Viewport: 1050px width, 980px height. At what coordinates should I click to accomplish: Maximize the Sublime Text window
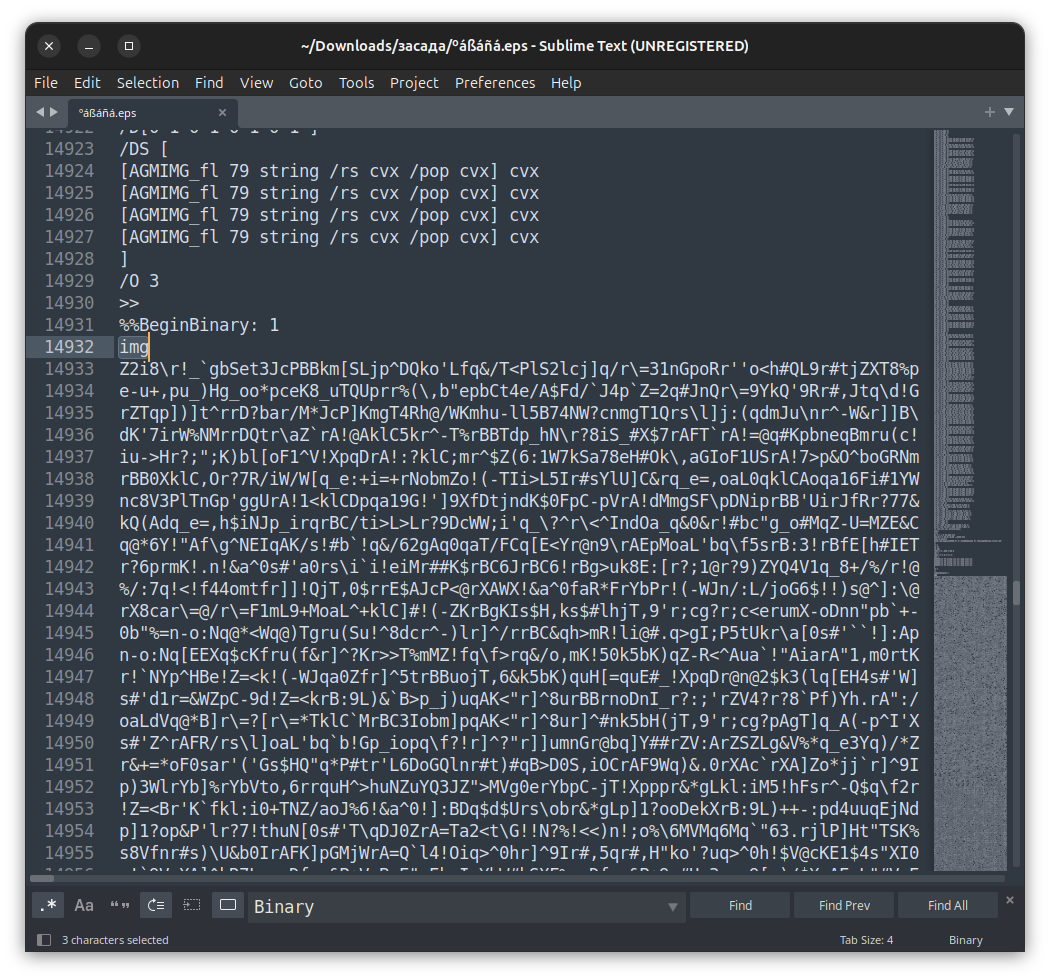pyautogui.click(x=129, y=46)
